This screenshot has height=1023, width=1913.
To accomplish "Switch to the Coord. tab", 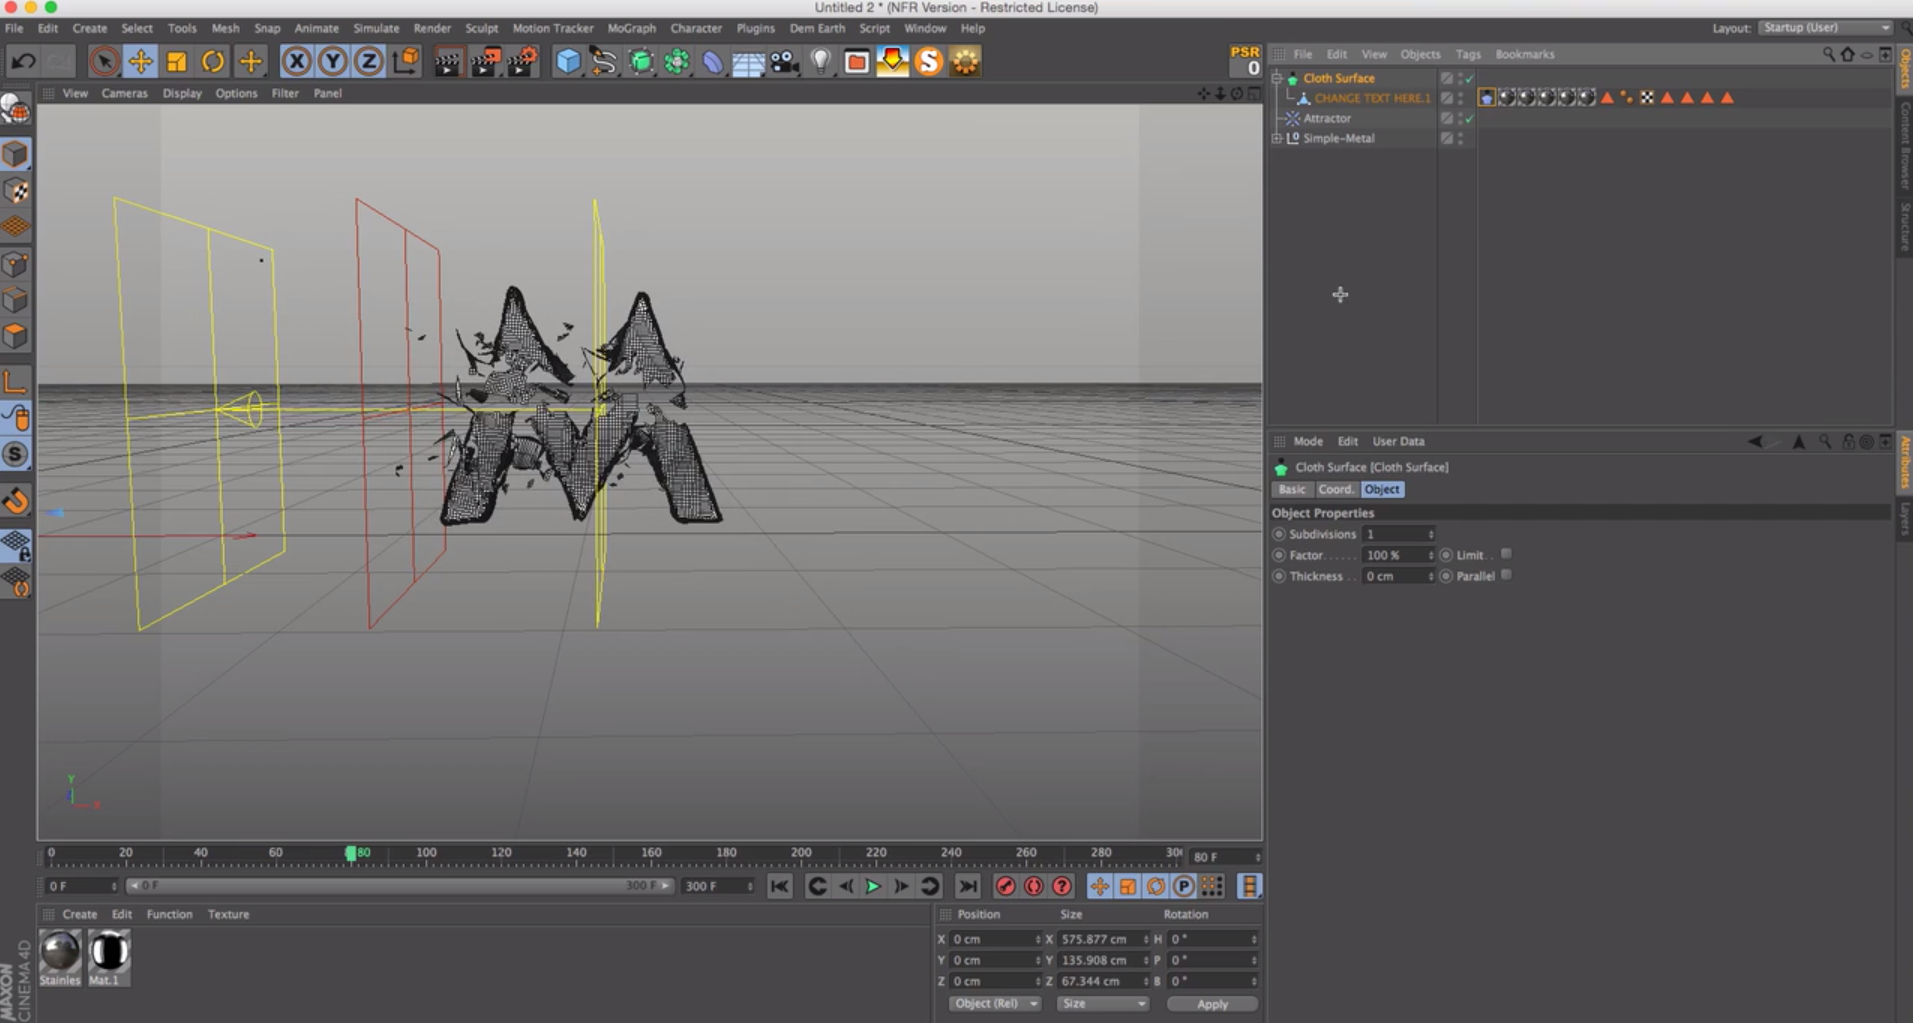I will pyautogui.click(x=1335, y=489).
